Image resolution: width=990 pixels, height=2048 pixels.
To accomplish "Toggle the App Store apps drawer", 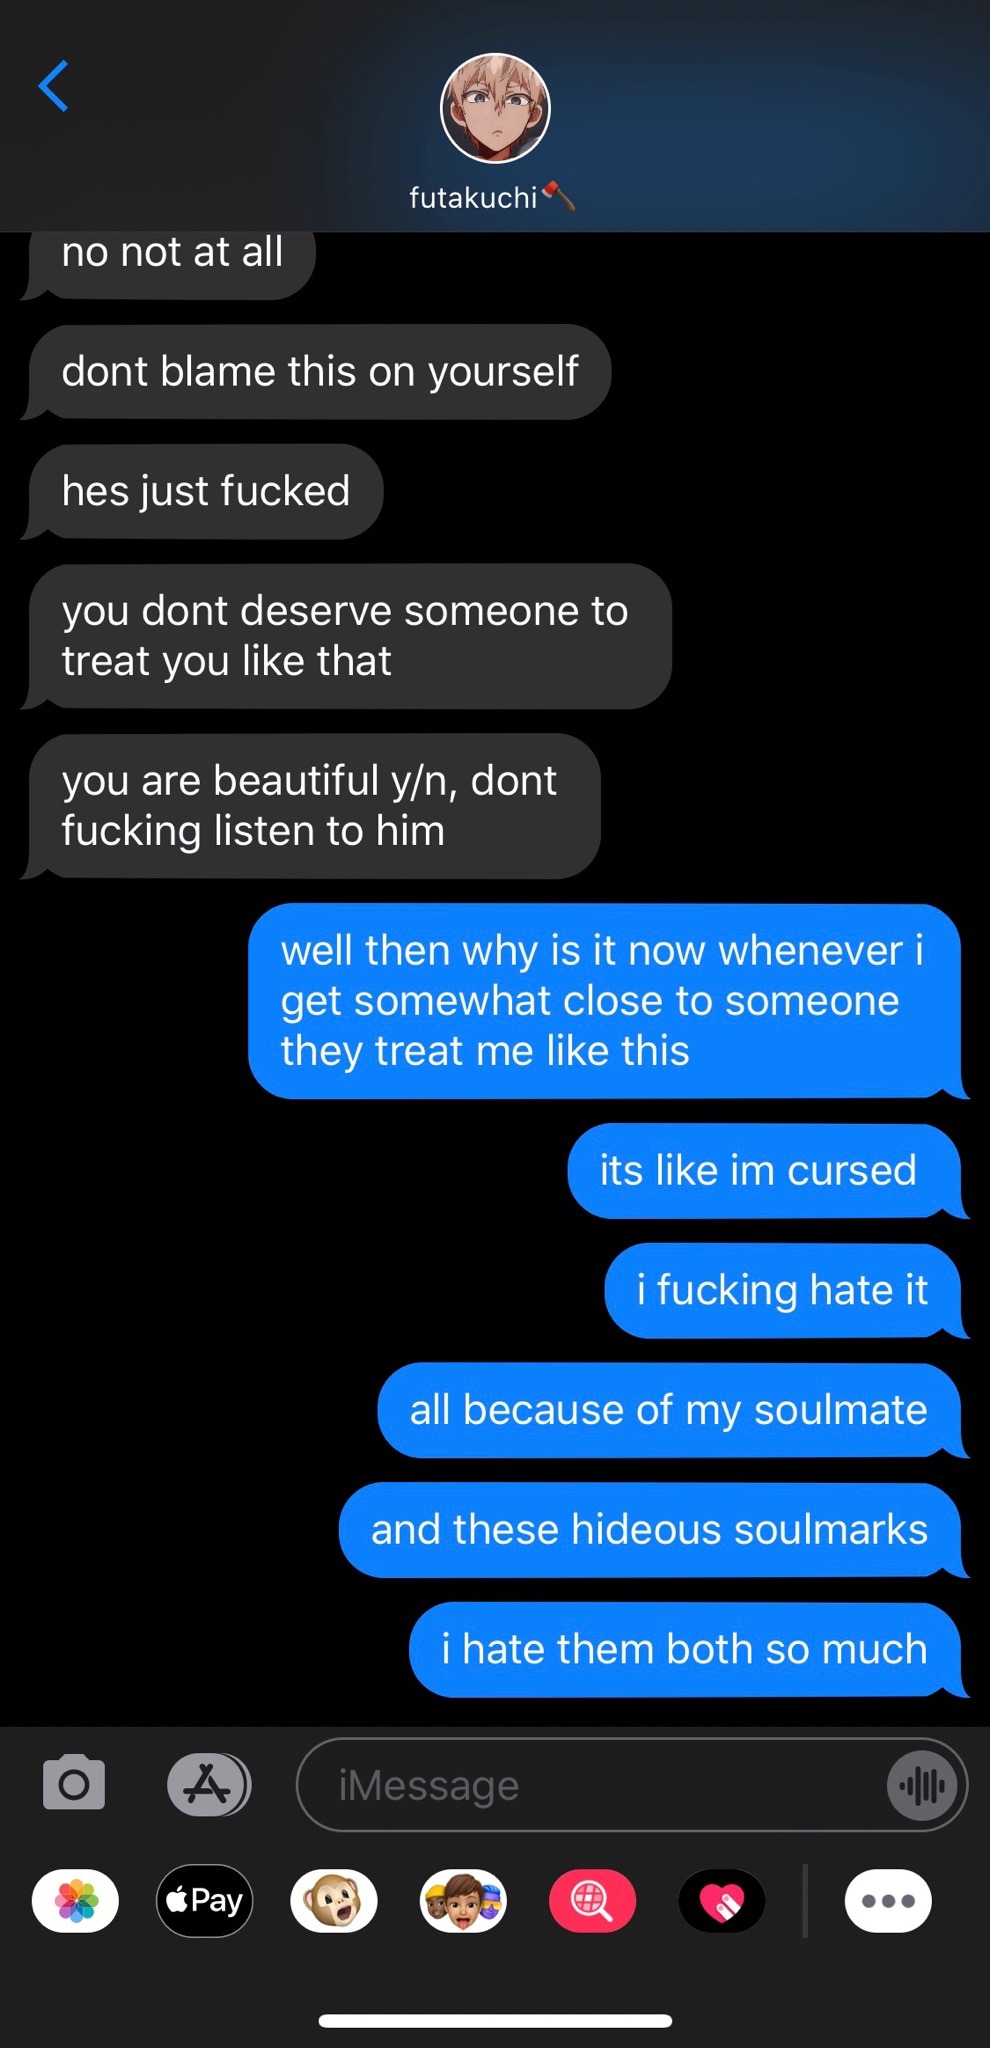I will click(x=209, y=1784).
